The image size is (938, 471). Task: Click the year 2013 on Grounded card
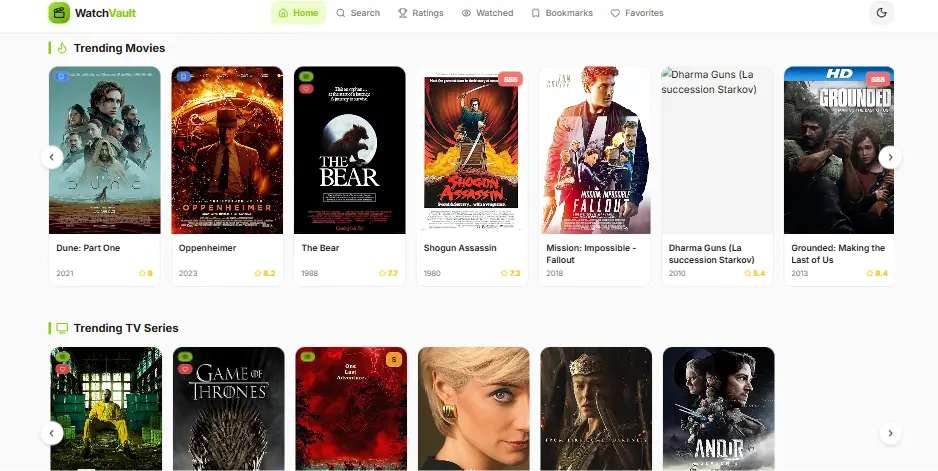tap(800, 273)
